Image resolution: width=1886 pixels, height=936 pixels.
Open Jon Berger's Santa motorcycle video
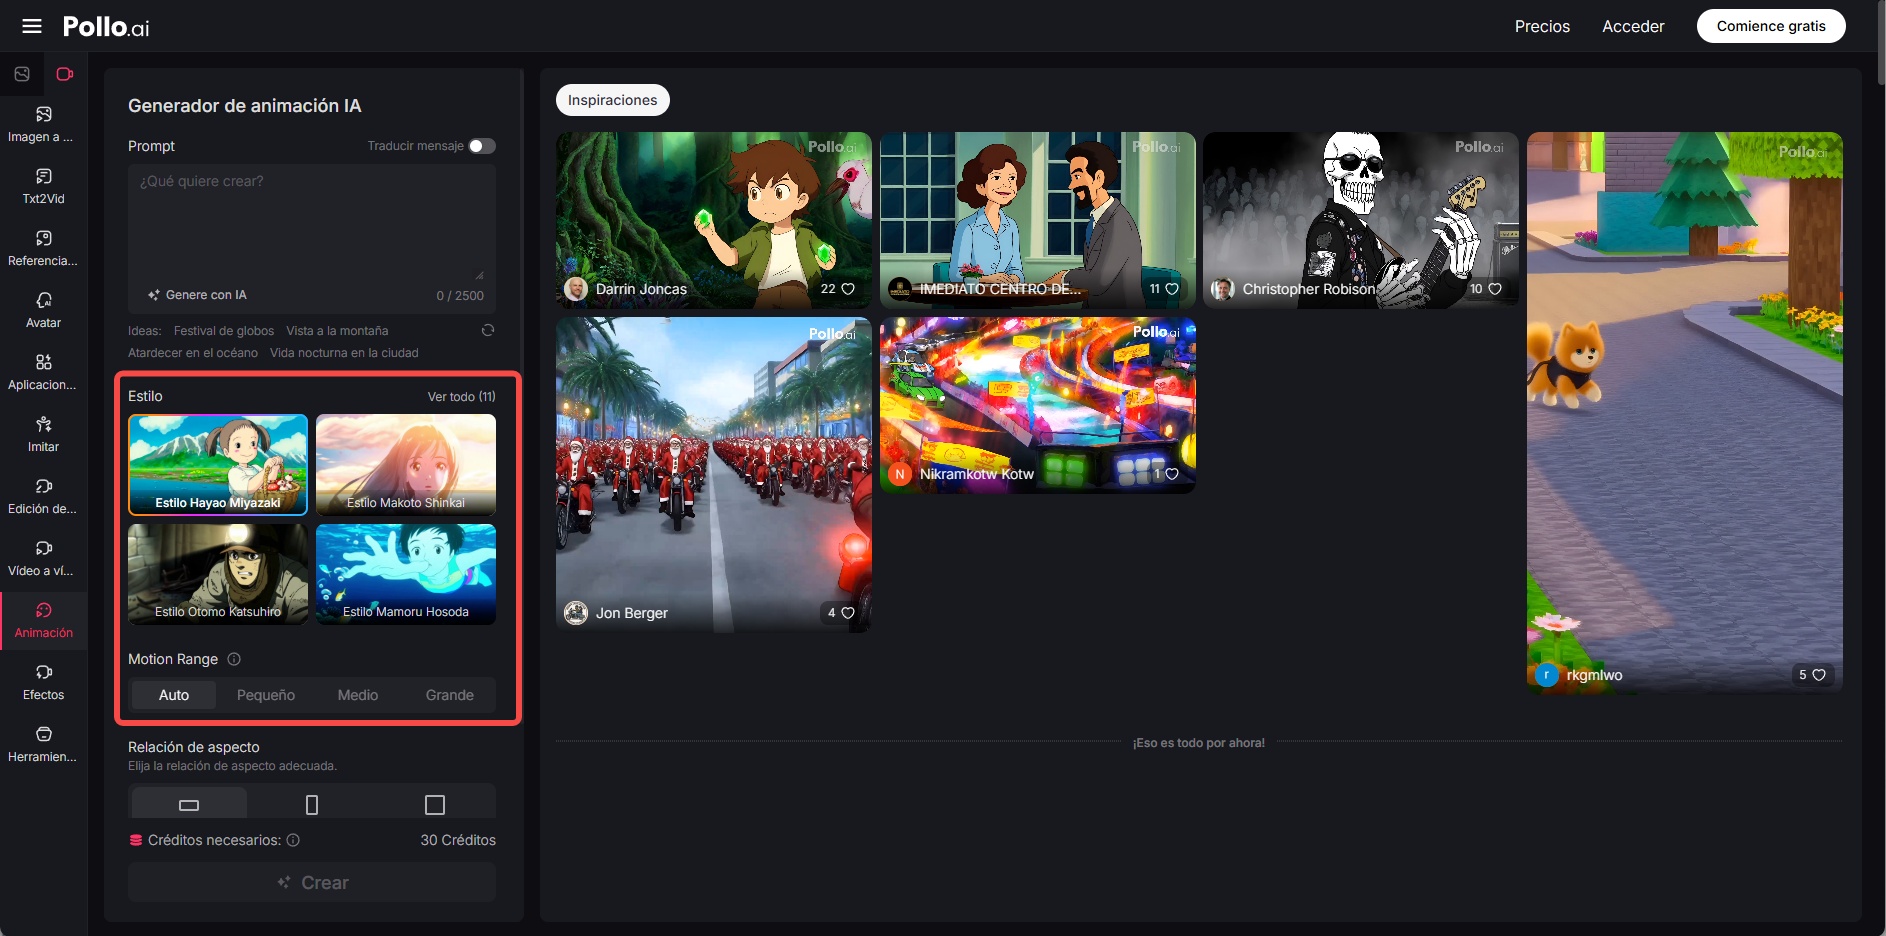tap(714, 474)
